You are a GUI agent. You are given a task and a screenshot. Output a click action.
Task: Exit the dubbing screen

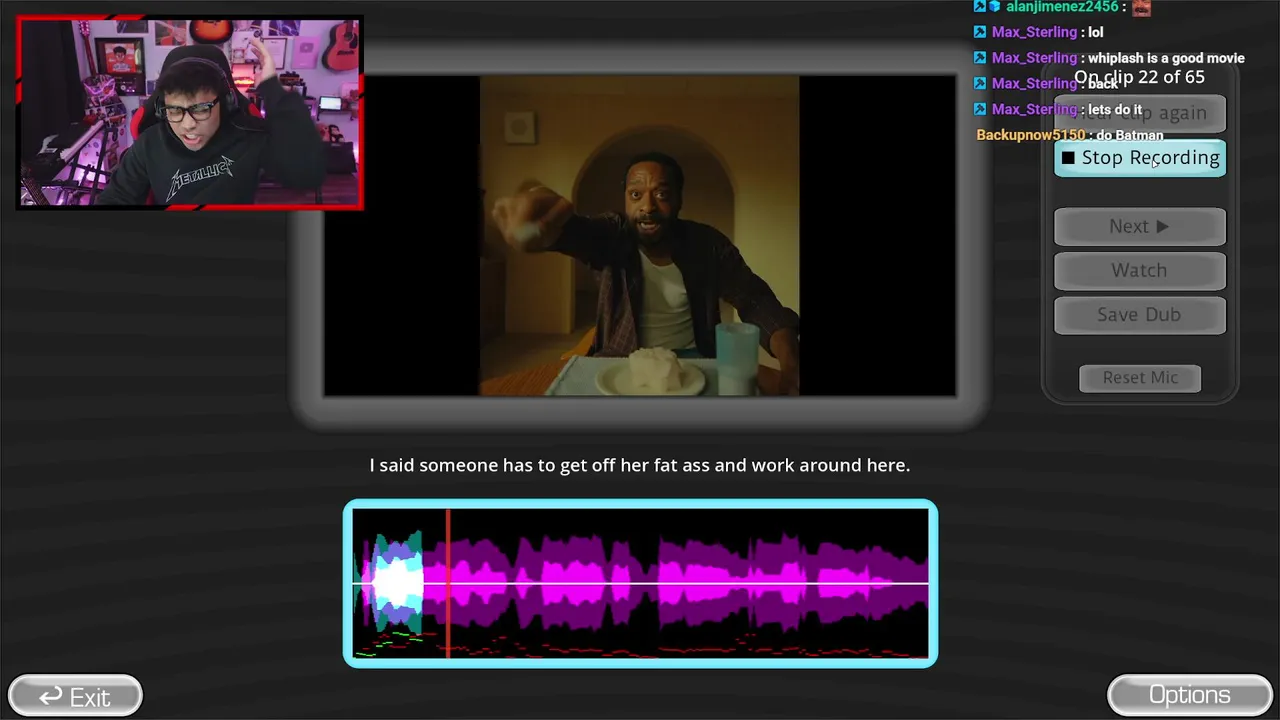pyautogui.click(x=75, y=696)
